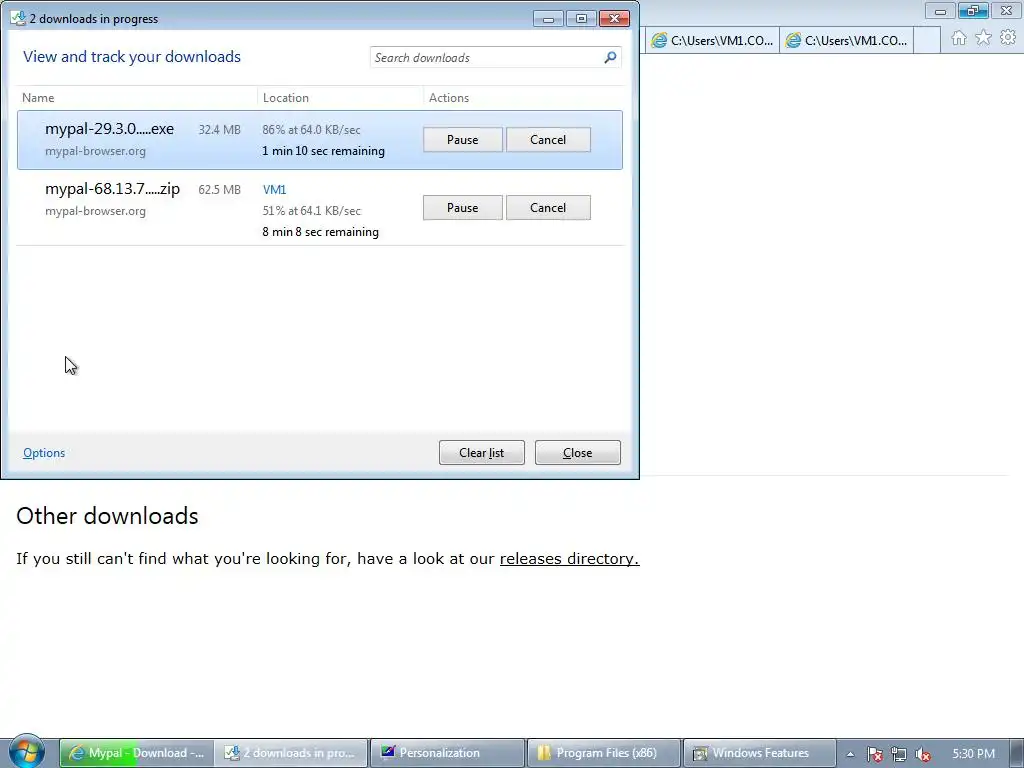Switch to Mypal - Download taskbar item

136,753
